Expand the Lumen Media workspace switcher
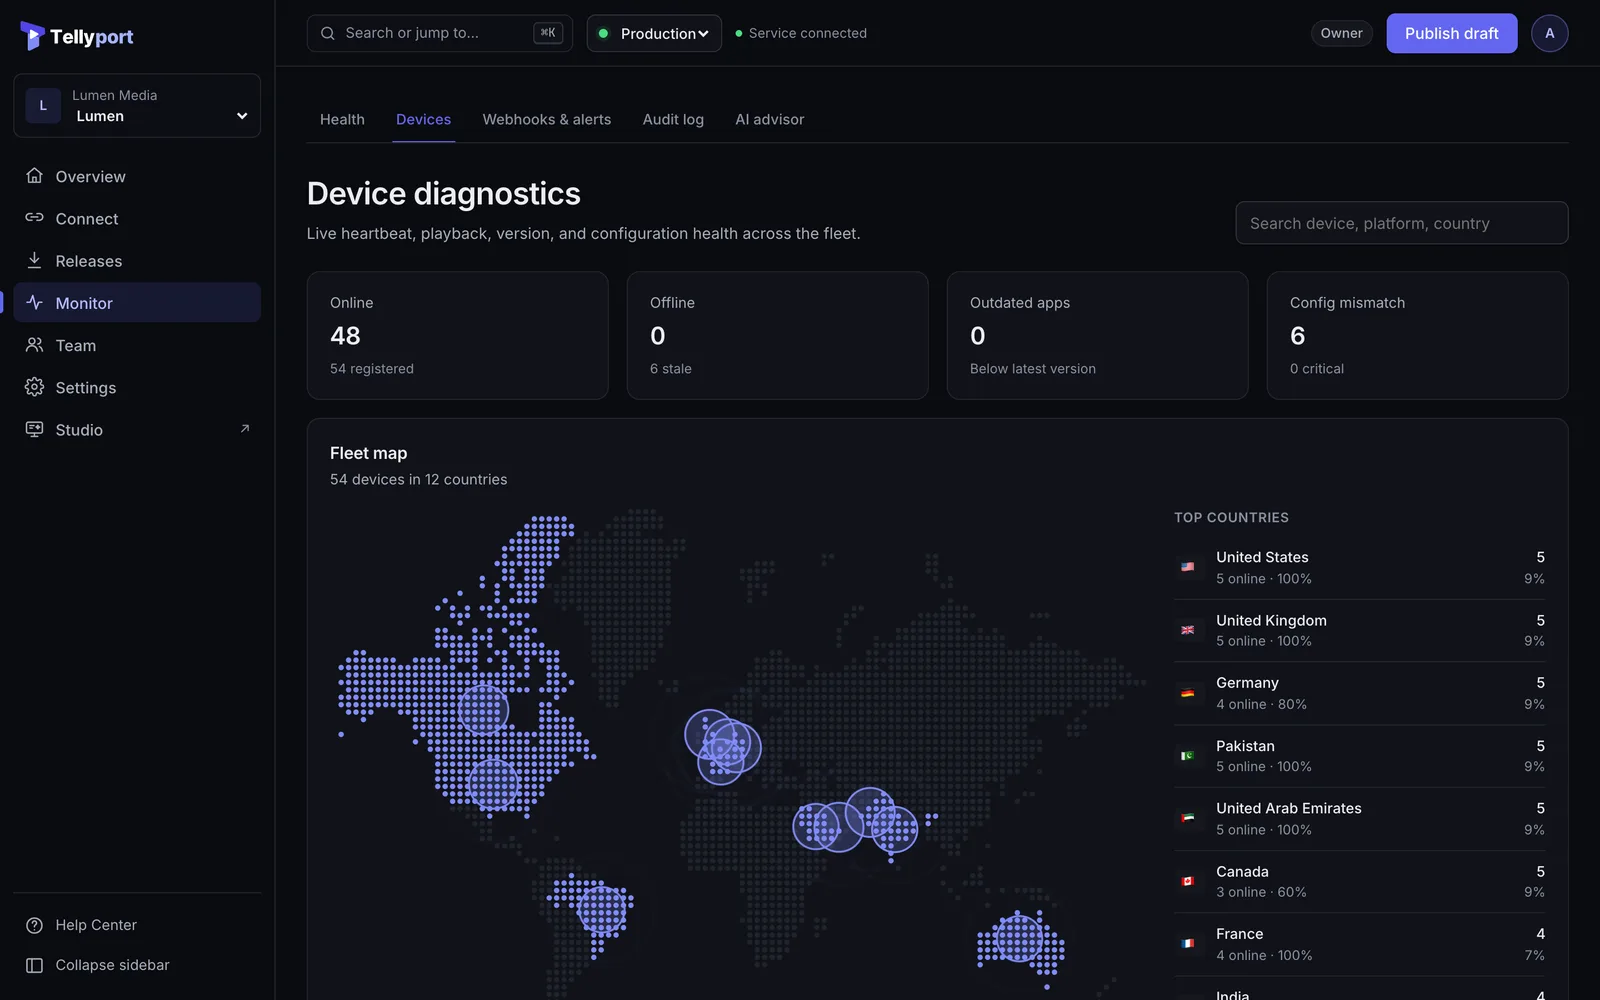Image resolution: width=1600 pixels, height=1000 pixels. click(x=137, y=105)
